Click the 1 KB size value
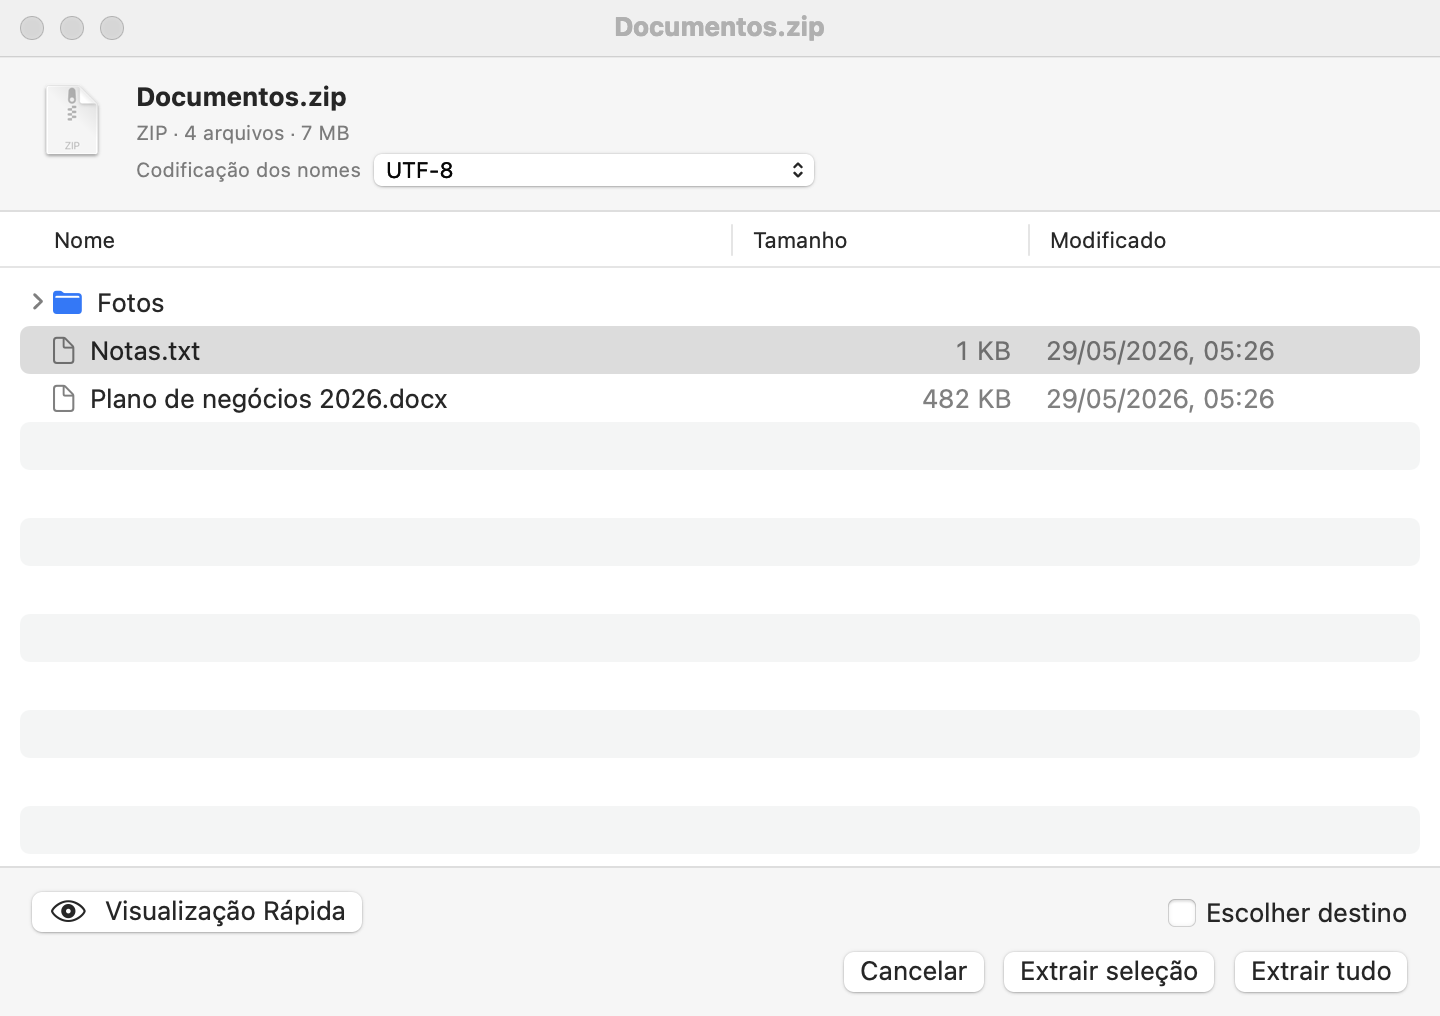This screenshot has height=1016, width=1440. tap(983, 351)
